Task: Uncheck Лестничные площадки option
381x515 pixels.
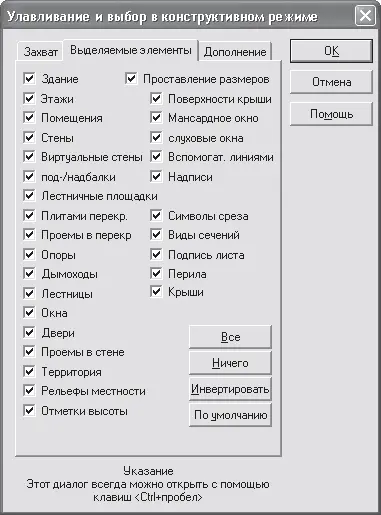Action: point(29,196)
